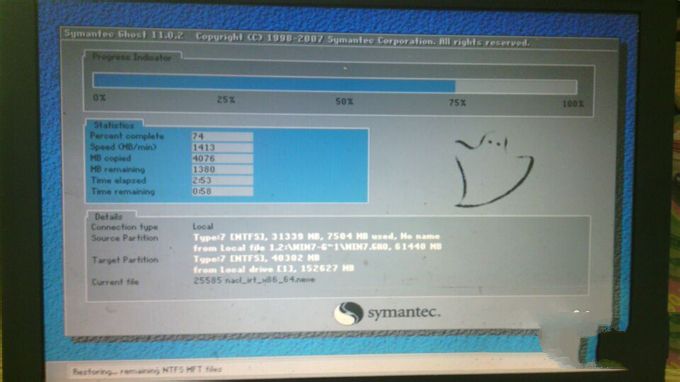Click the Connection type value Local
This screenshot has width=680, height=382.
[x=203, y=226]
